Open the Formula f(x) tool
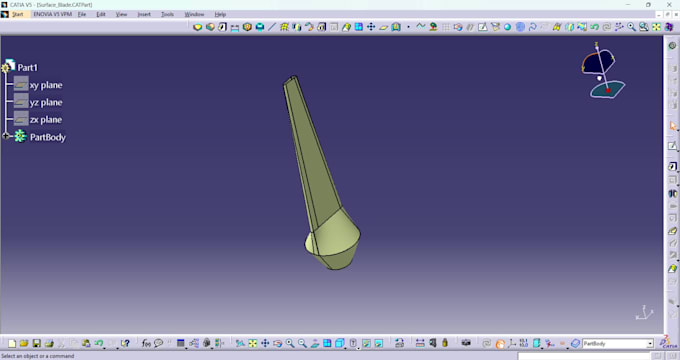Viewport: 680px width, 360px height. click(146, 344)
